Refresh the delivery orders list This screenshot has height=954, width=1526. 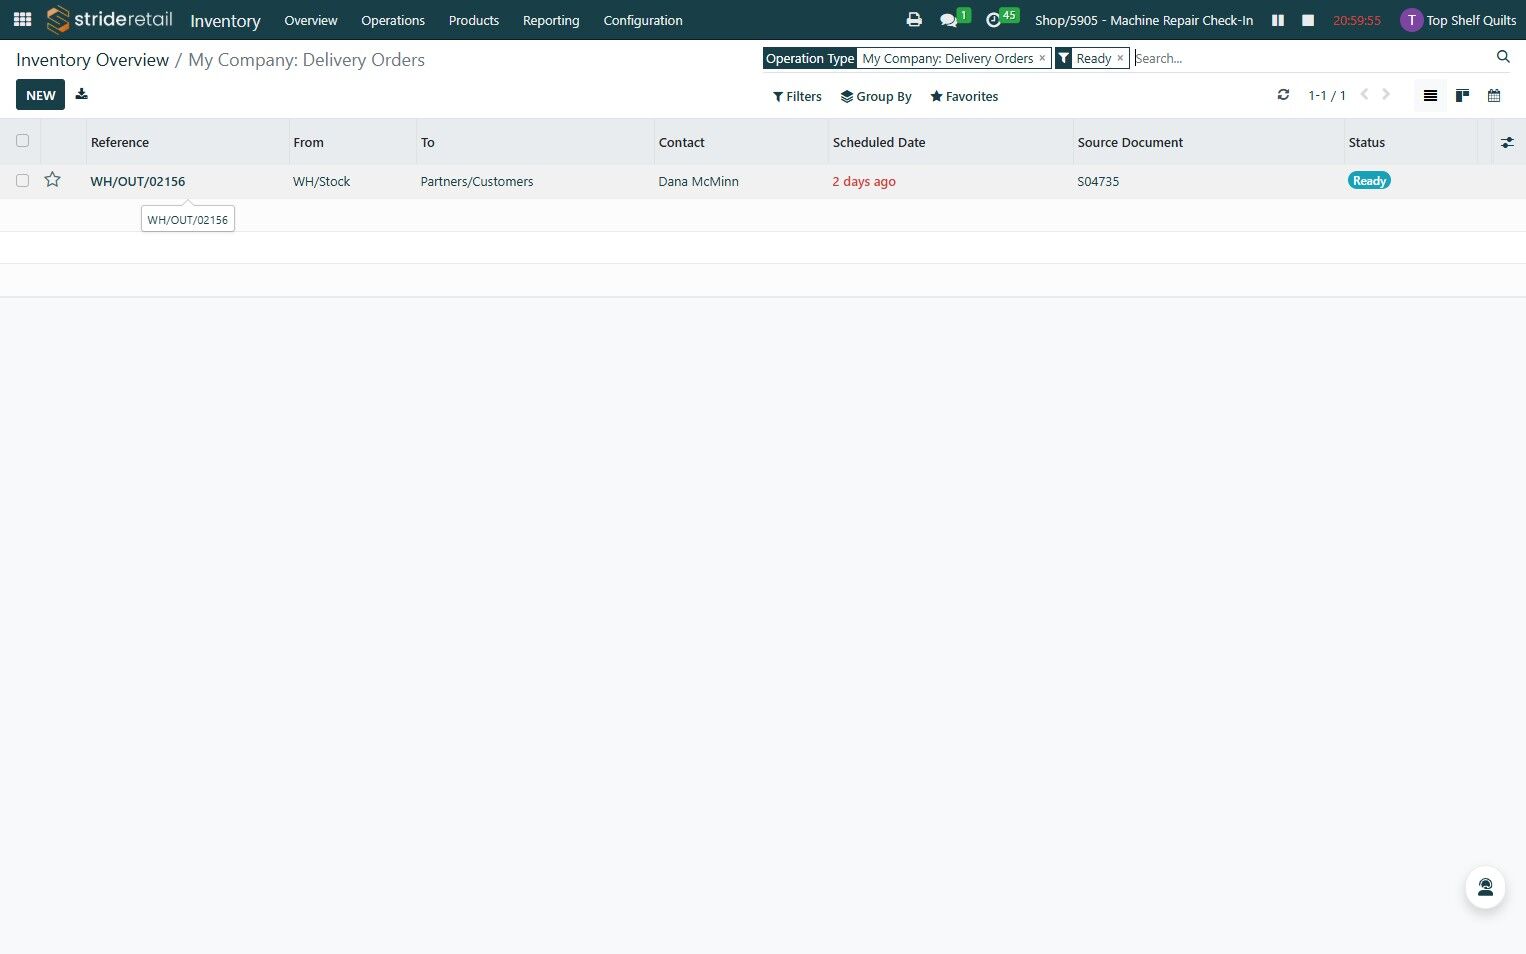(1283, 95)
